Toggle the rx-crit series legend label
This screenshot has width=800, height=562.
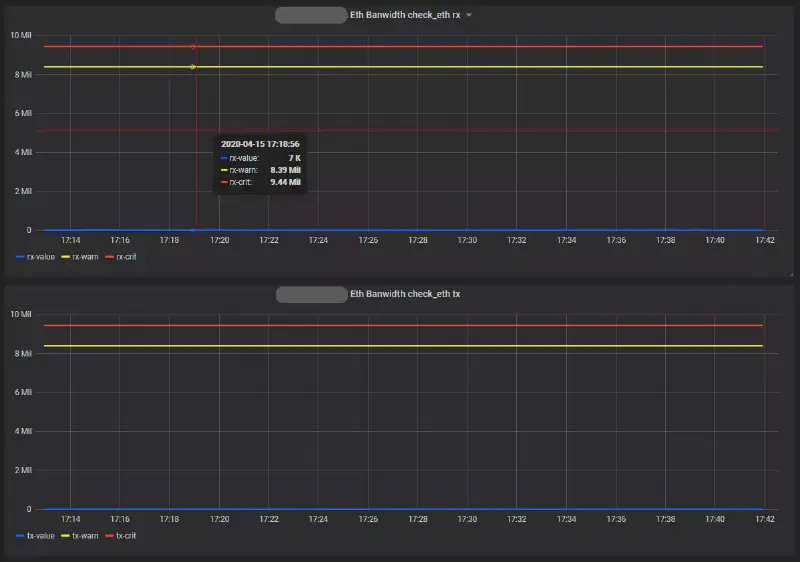(x=127, y=257)
